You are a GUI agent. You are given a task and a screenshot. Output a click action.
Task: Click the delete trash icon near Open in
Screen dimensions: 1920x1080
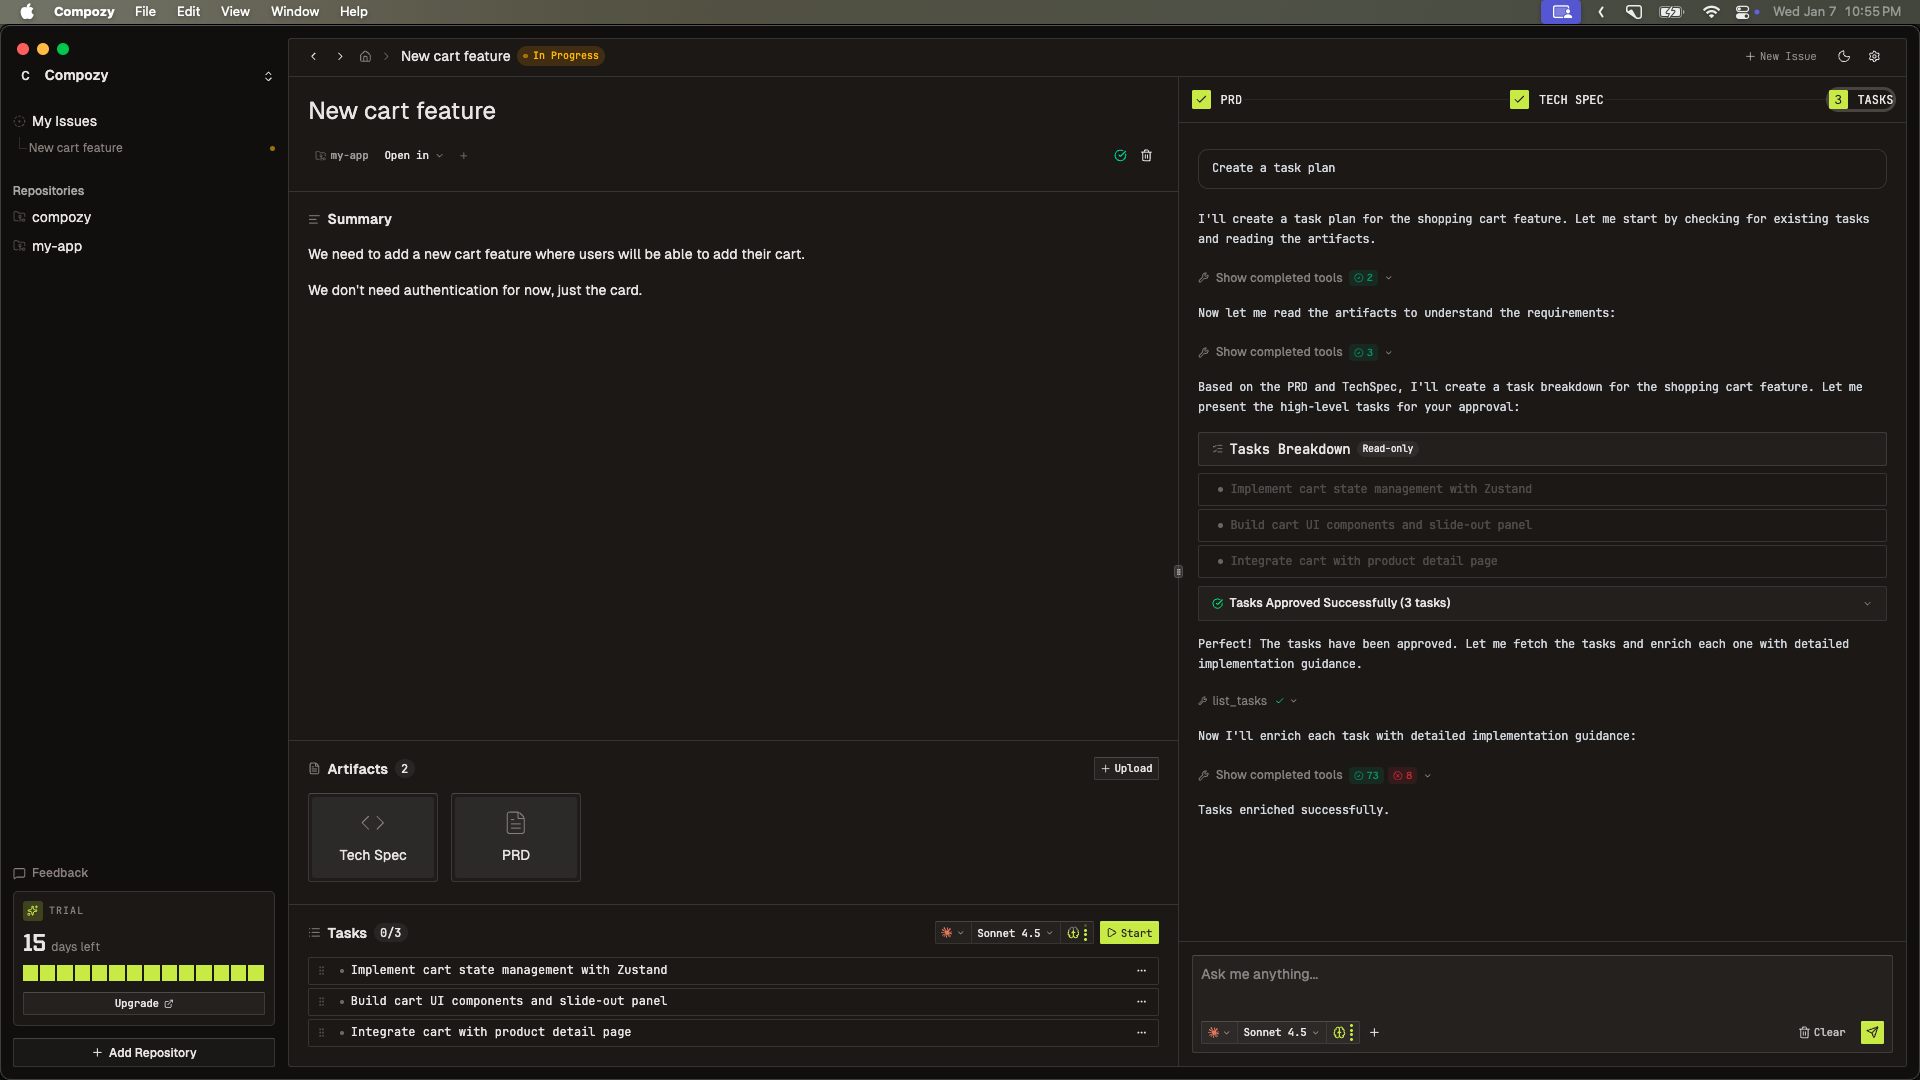[x=1146, y=156]
